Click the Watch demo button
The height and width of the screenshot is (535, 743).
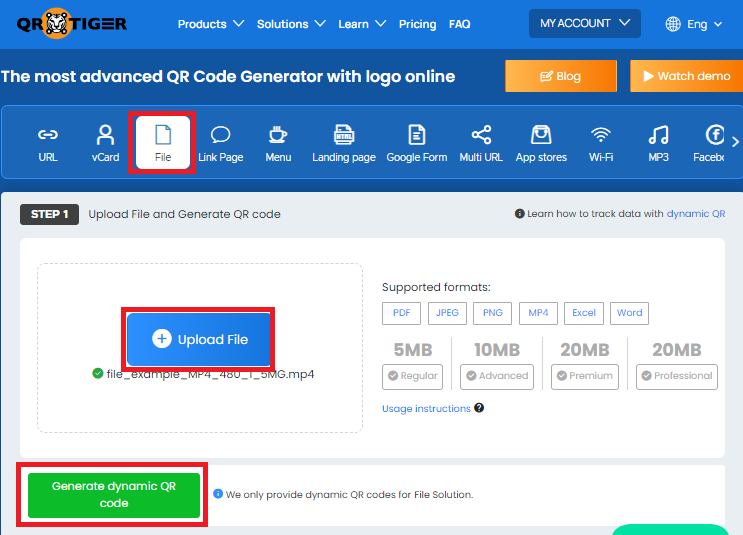(x=686, y=76)
